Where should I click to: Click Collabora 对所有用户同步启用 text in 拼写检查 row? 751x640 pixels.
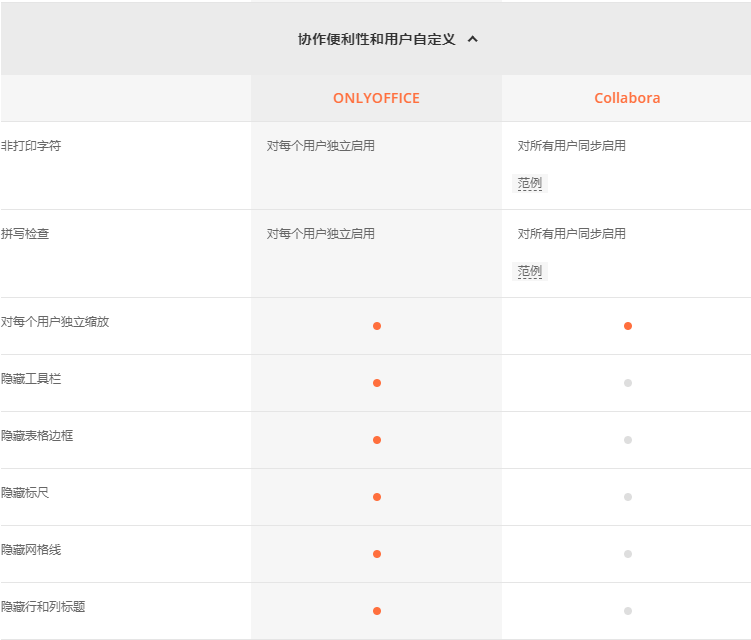tap(571, 234)
